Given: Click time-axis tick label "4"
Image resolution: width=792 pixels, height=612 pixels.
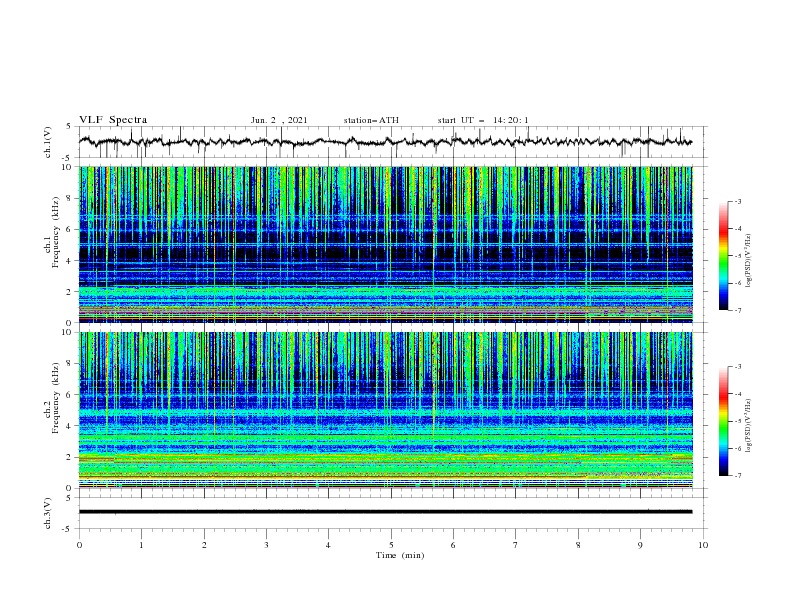Looking at the screenshot, I should [x=328, y=545].
